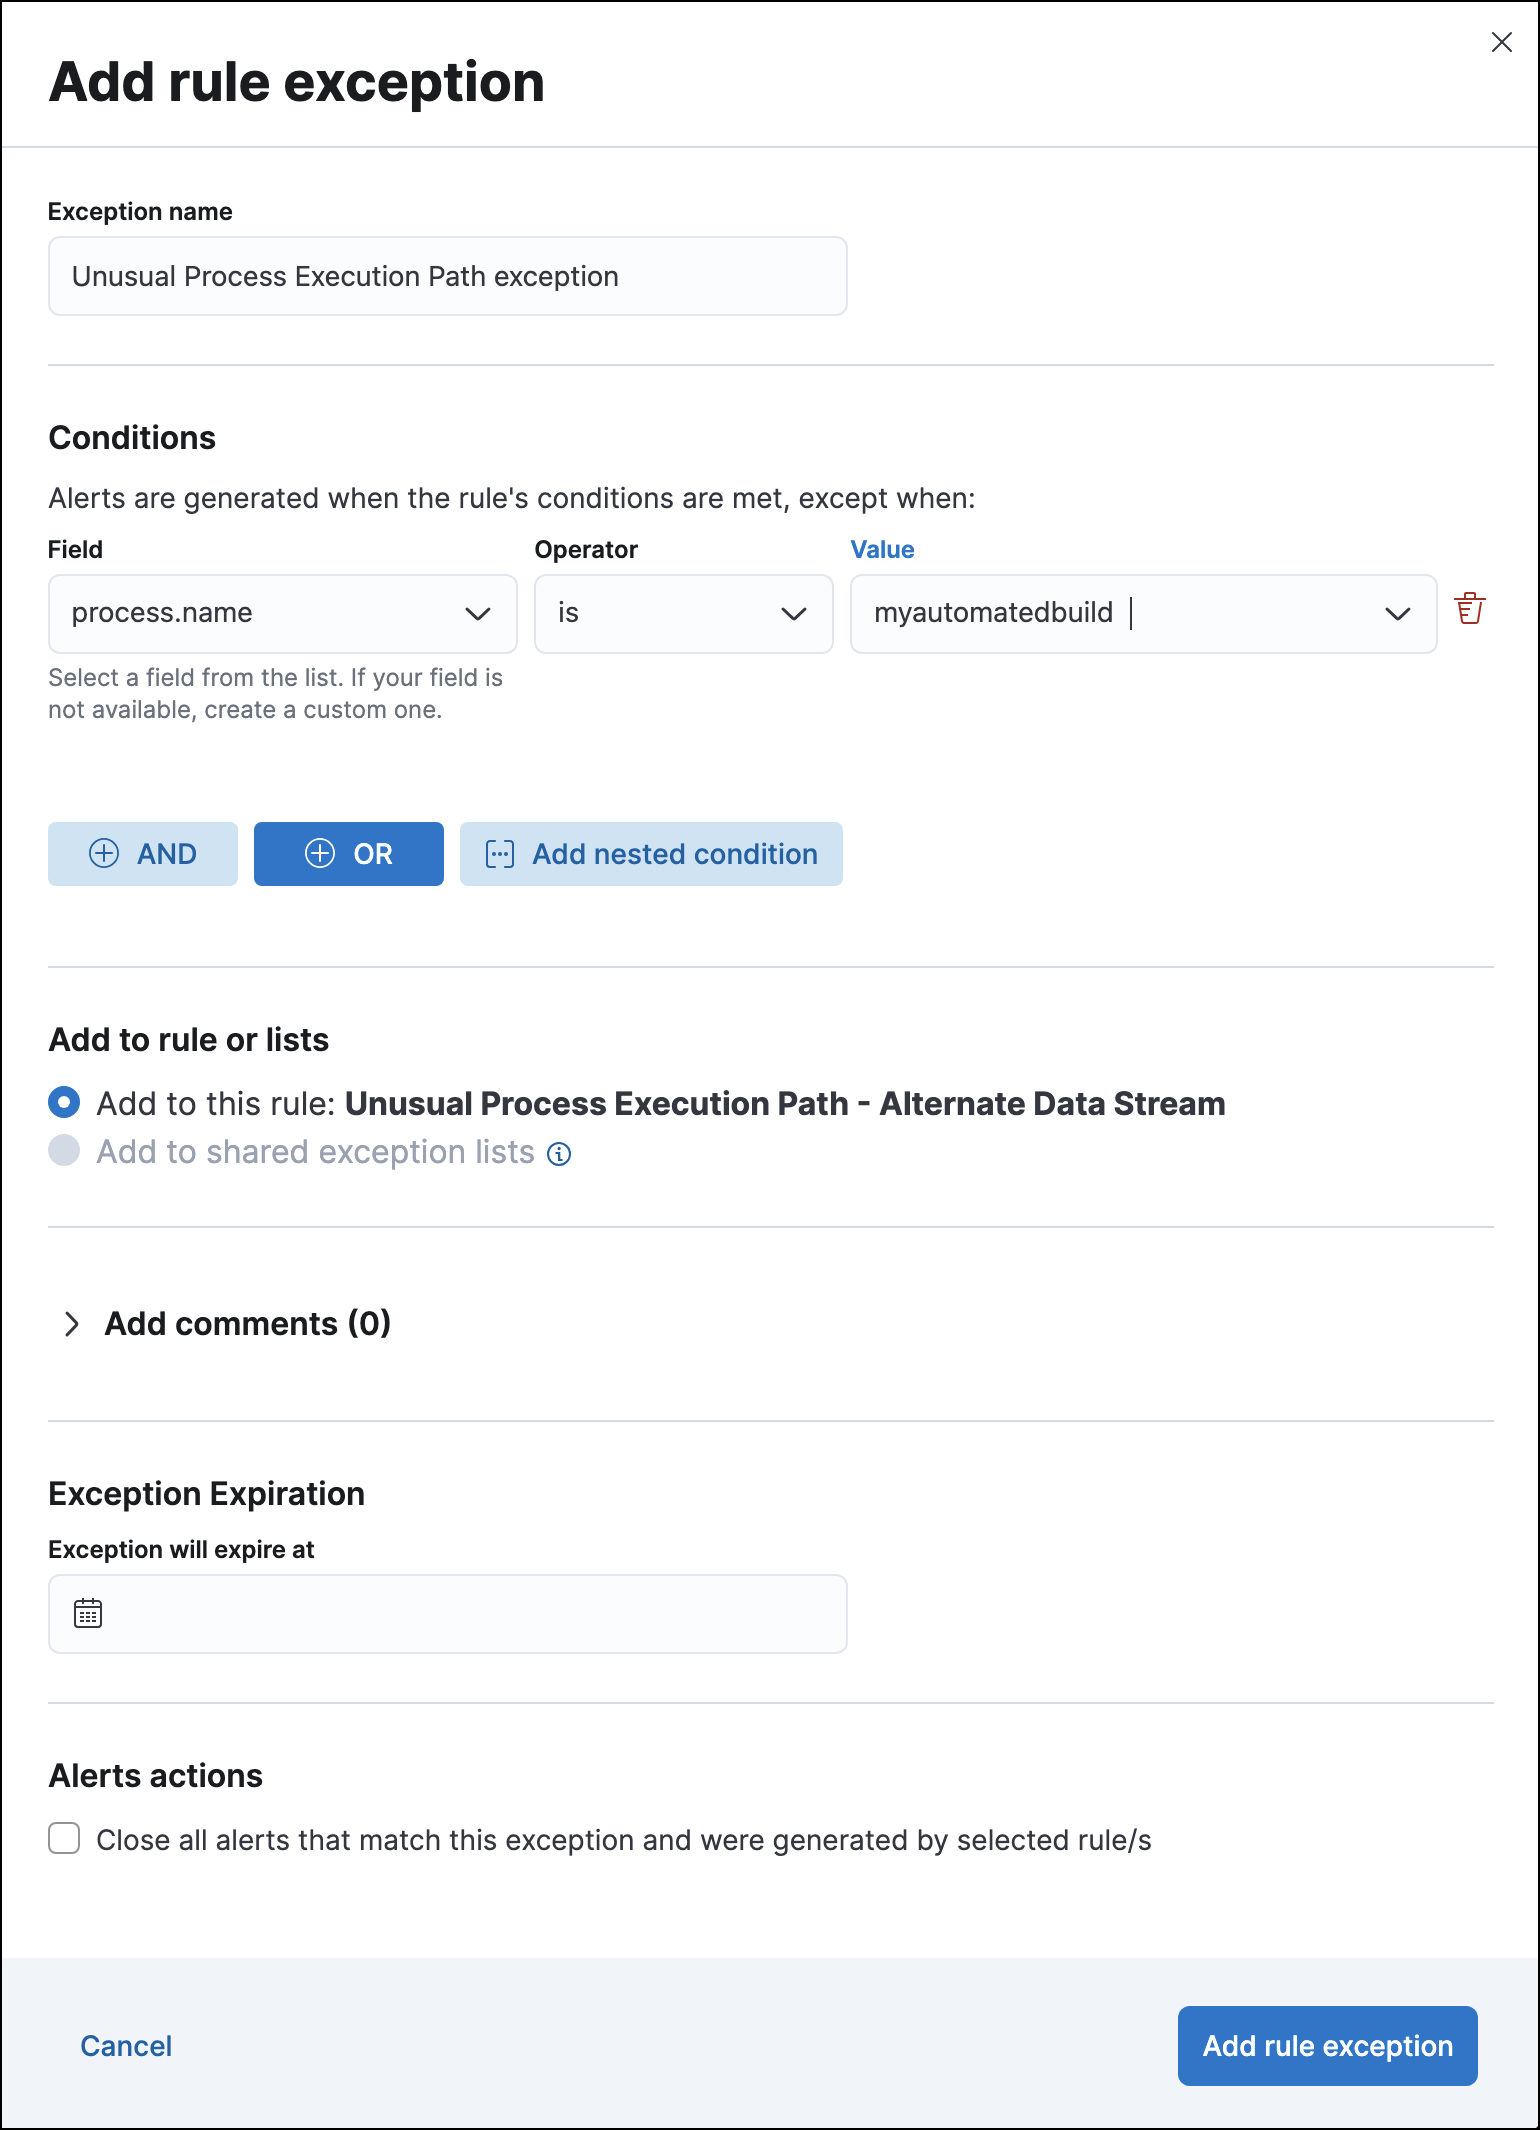Viewport: 1540px width, 2130px height.
Task: Click the myautomatedbuild value field
Action: (1100, 613)
